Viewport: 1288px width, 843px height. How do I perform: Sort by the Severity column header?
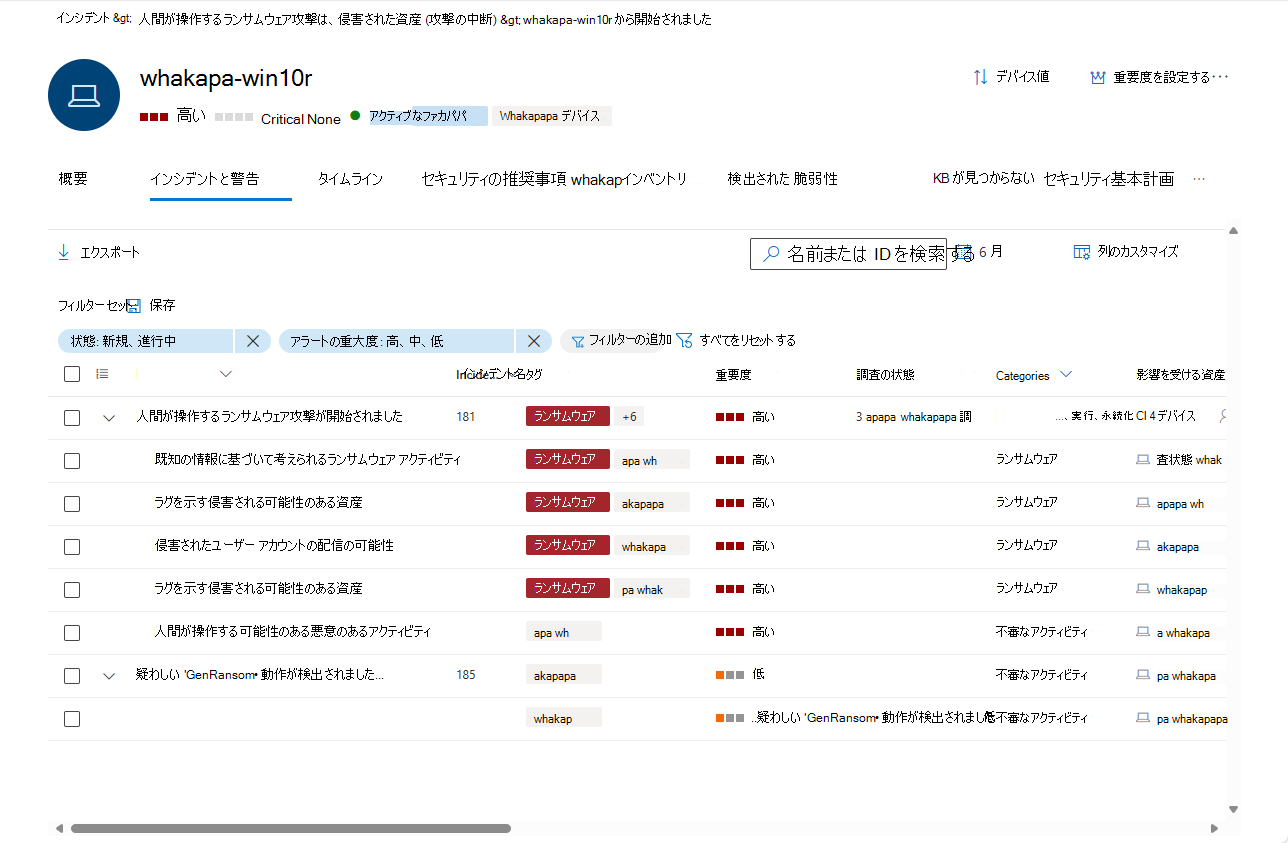[x=733, y=375]
